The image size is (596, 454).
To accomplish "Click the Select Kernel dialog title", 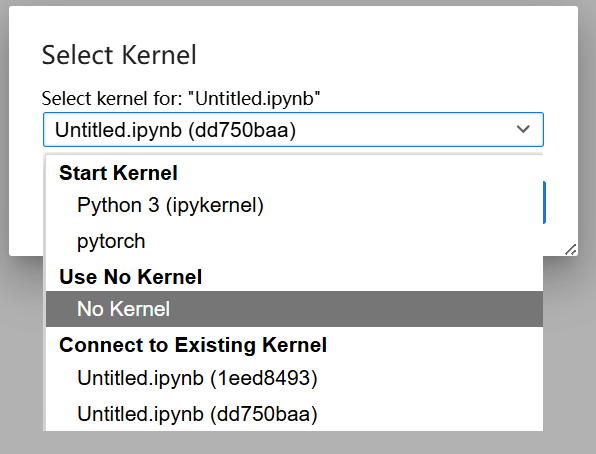I will click(x=119, y=55).
